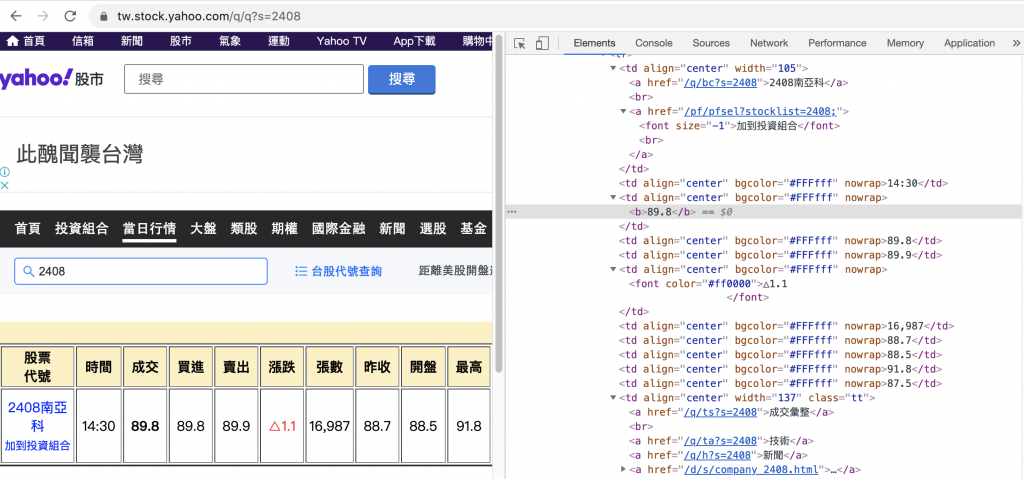This screenshot has height=479, width=1024.
Task: Open the Sources tab
Action: click(x=711, y=43)
